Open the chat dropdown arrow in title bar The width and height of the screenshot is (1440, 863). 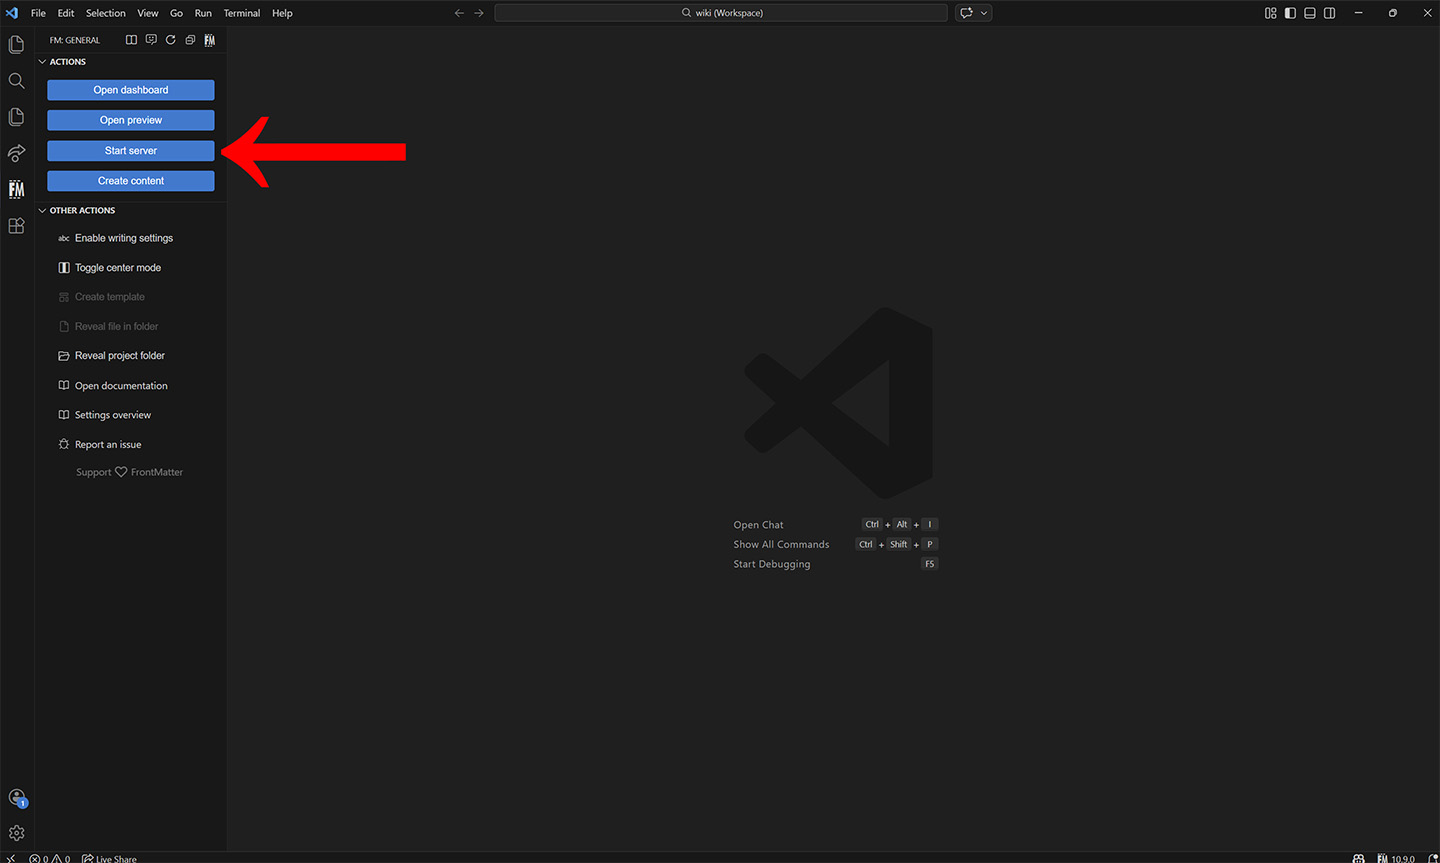click(x=984, y=13)
